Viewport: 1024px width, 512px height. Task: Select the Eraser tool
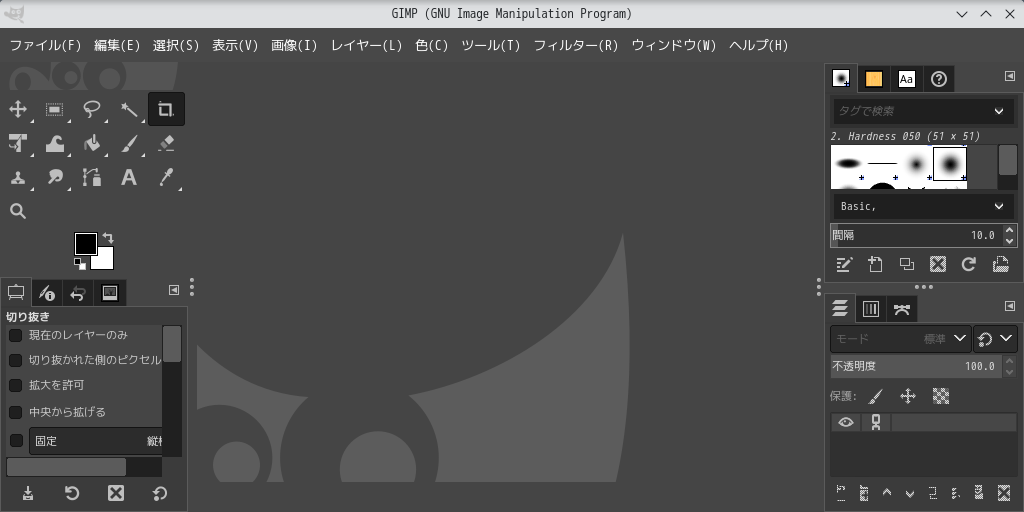pos(167,143)
